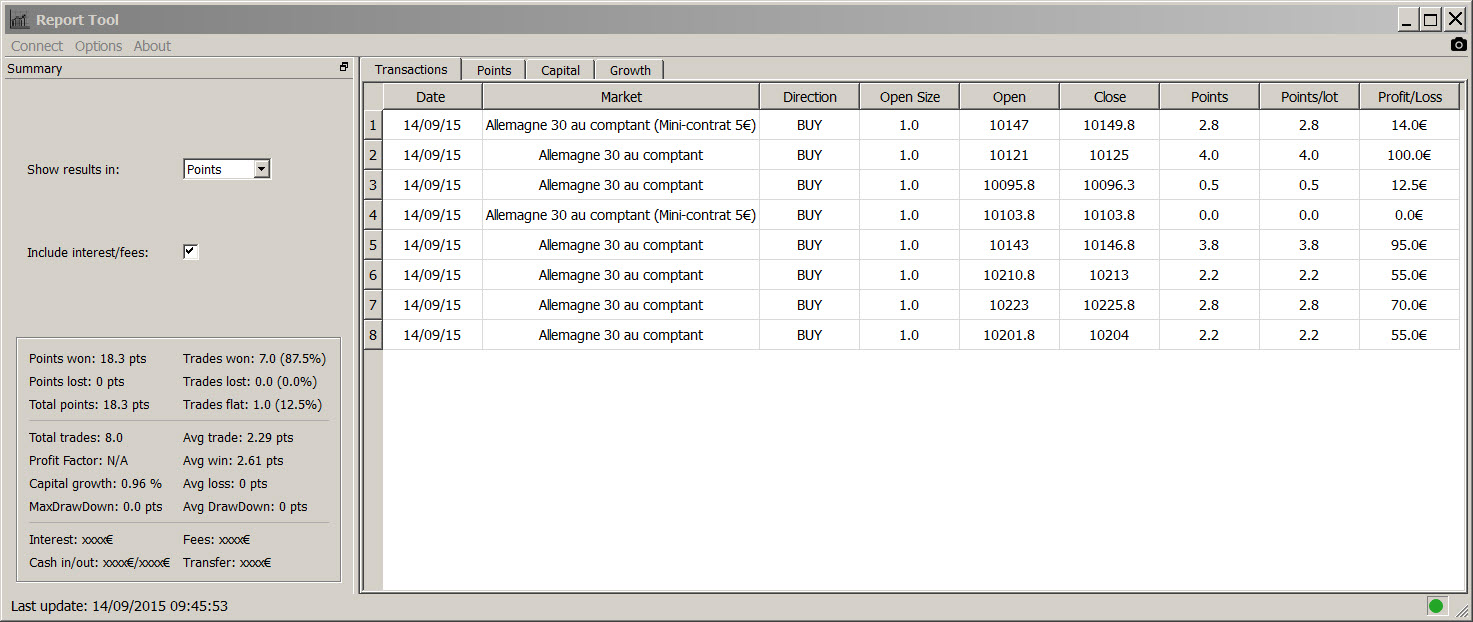Viewport: 1473px width, 622px height.
Task: Click the window resize grip corner
Action: coord(1461,610)
